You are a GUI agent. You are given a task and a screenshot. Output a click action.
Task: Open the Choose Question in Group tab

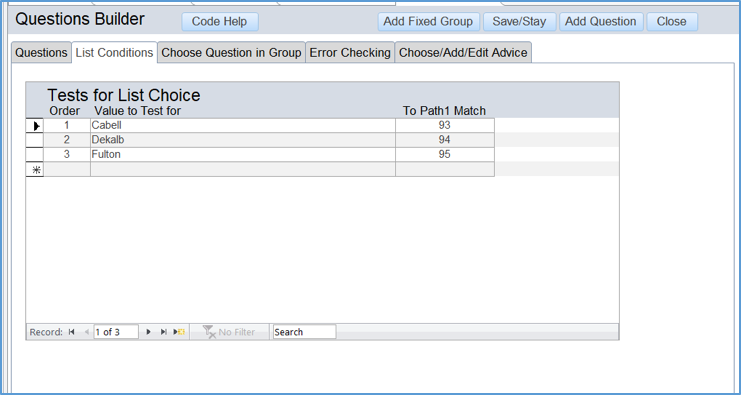231,52
